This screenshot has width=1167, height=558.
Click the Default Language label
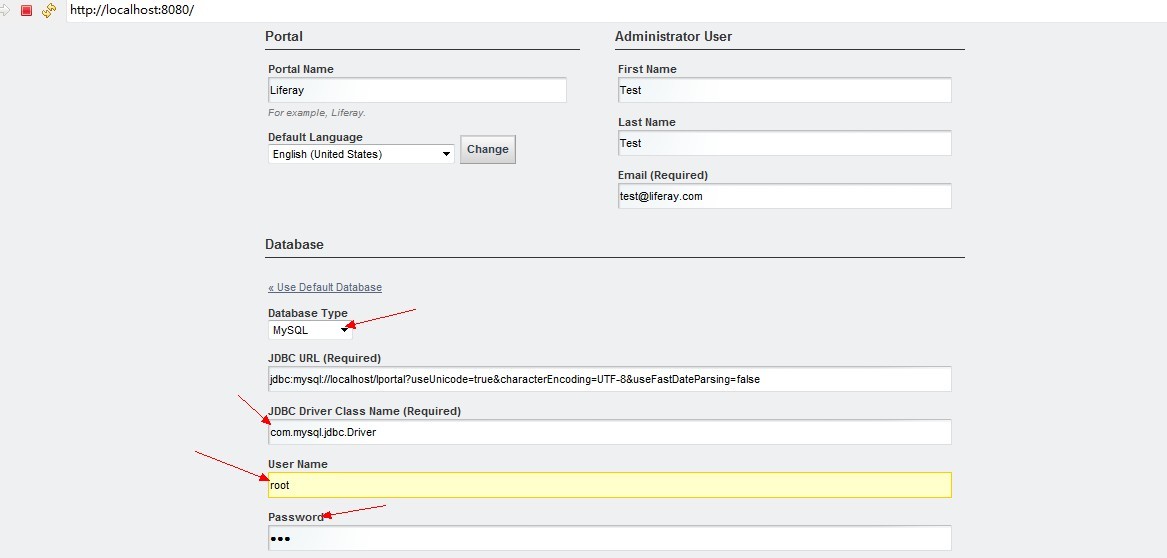click(315, 137)
